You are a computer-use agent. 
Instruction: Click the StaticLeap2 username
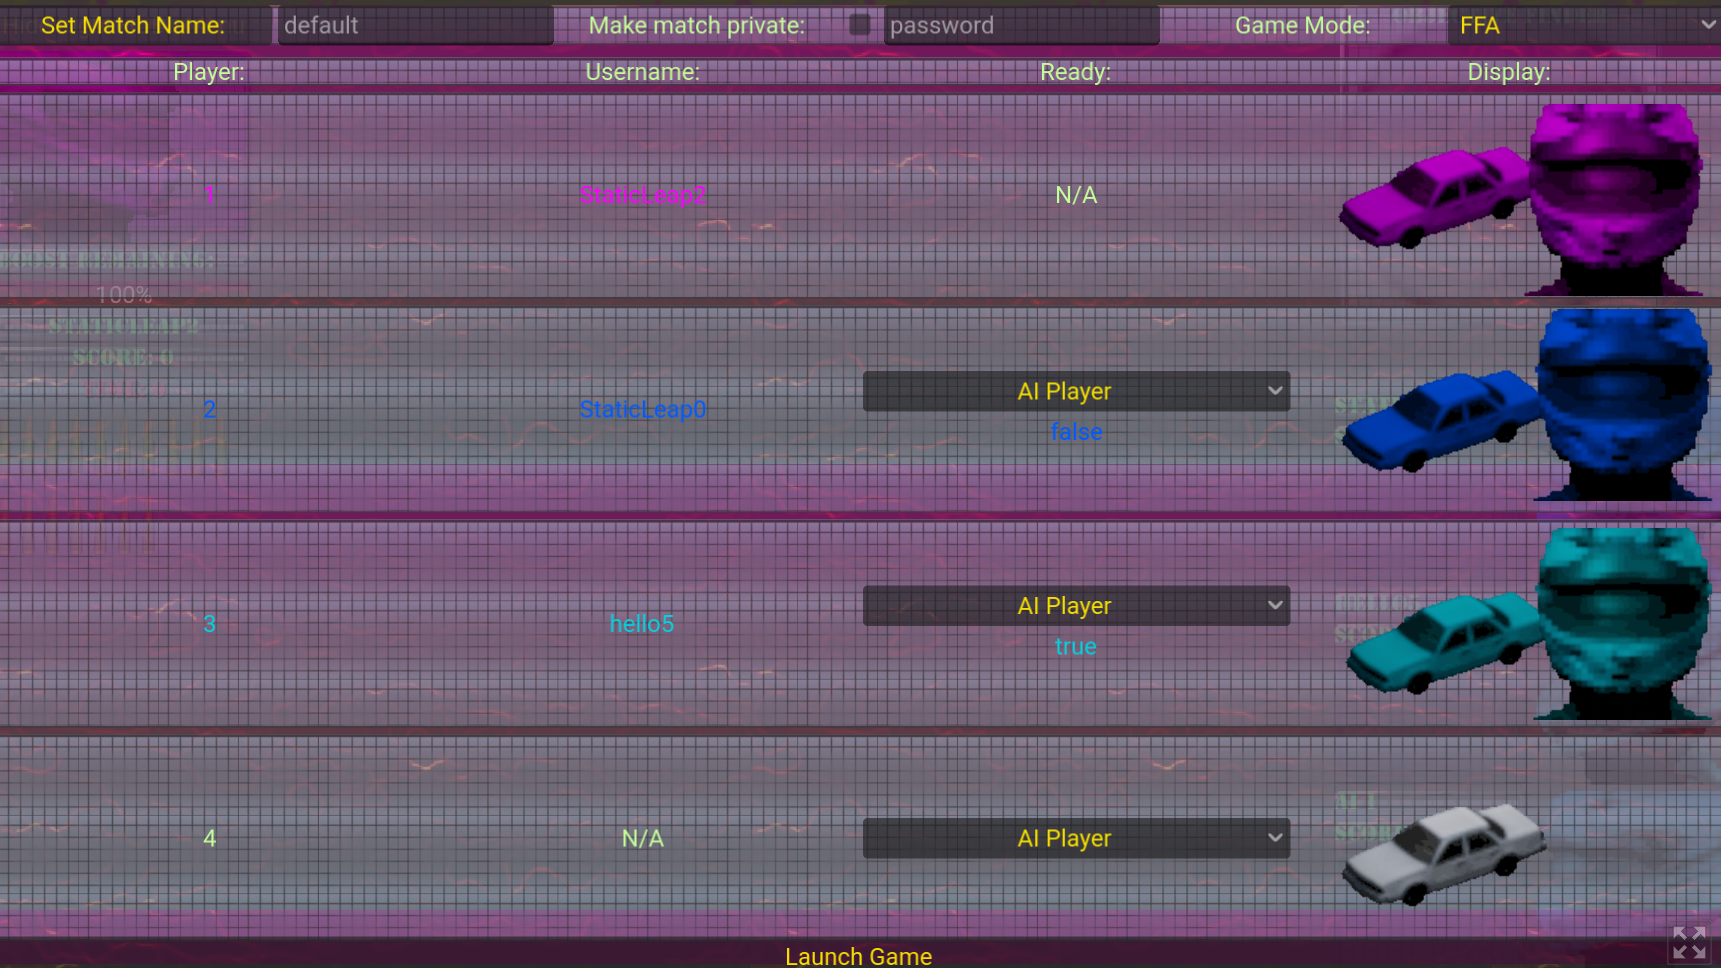[643, 195]
